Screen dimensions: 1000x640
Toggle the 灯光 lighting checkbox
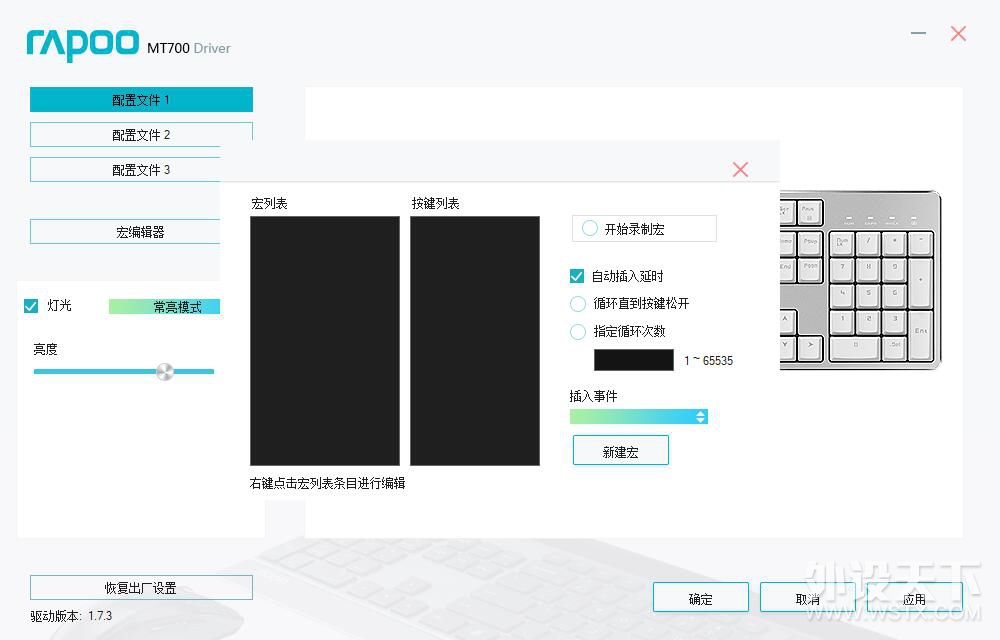(x=31, y=306)
